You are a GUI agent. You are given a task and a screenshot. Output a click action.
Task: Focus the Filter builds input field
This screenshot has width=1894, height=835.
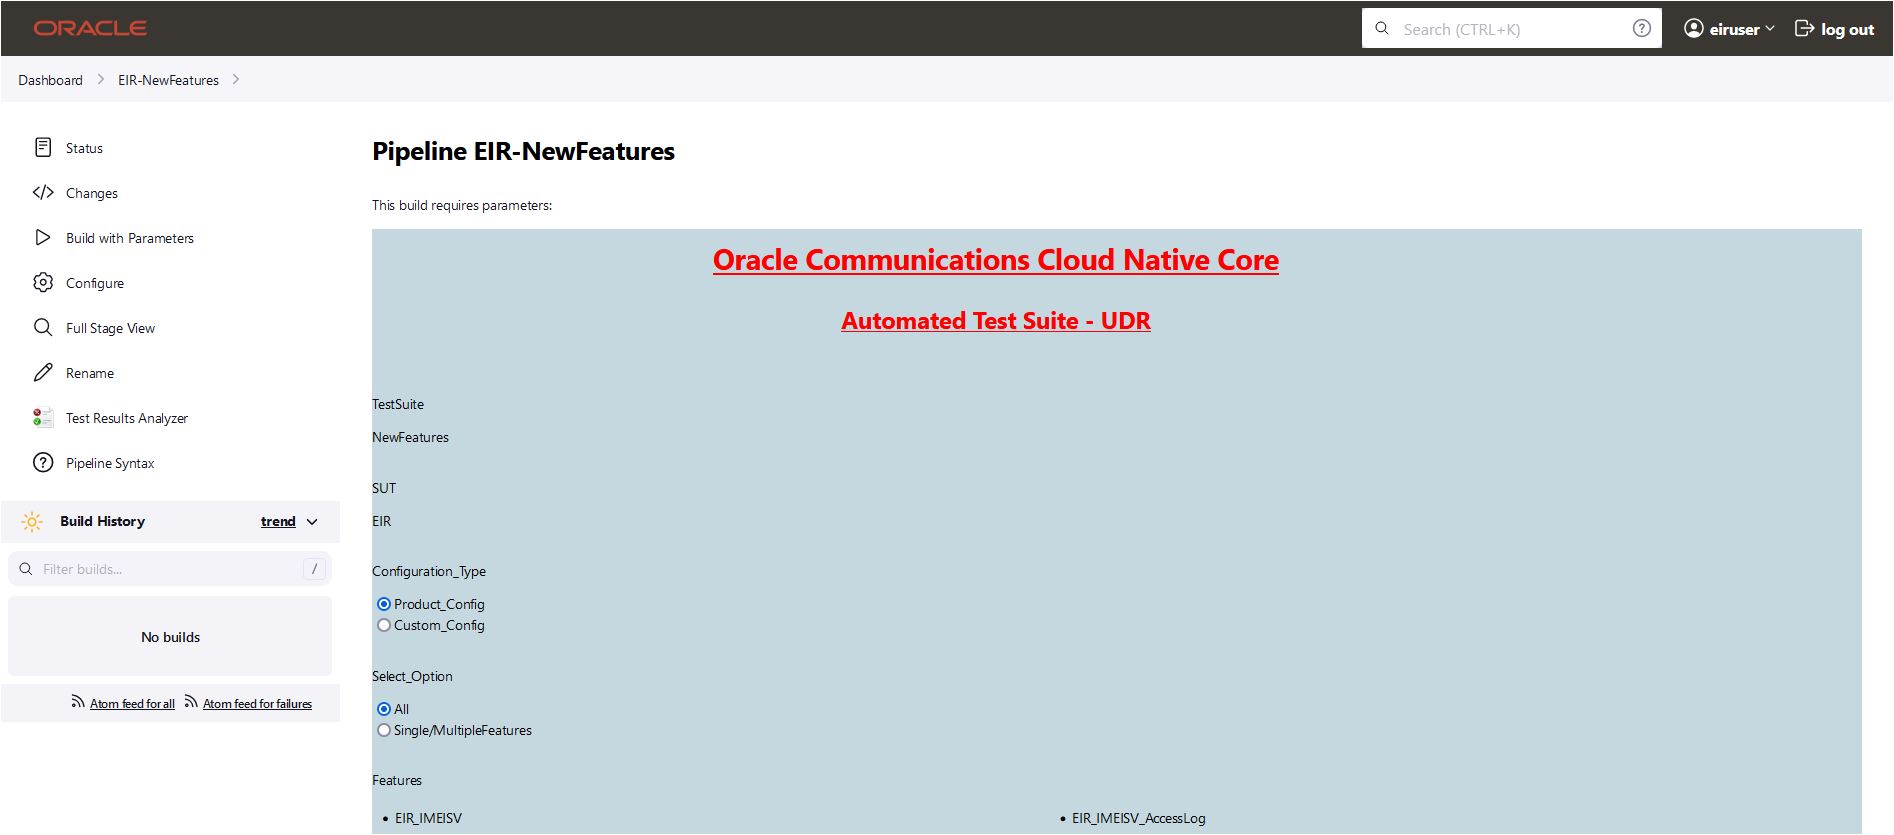[170, 569]
